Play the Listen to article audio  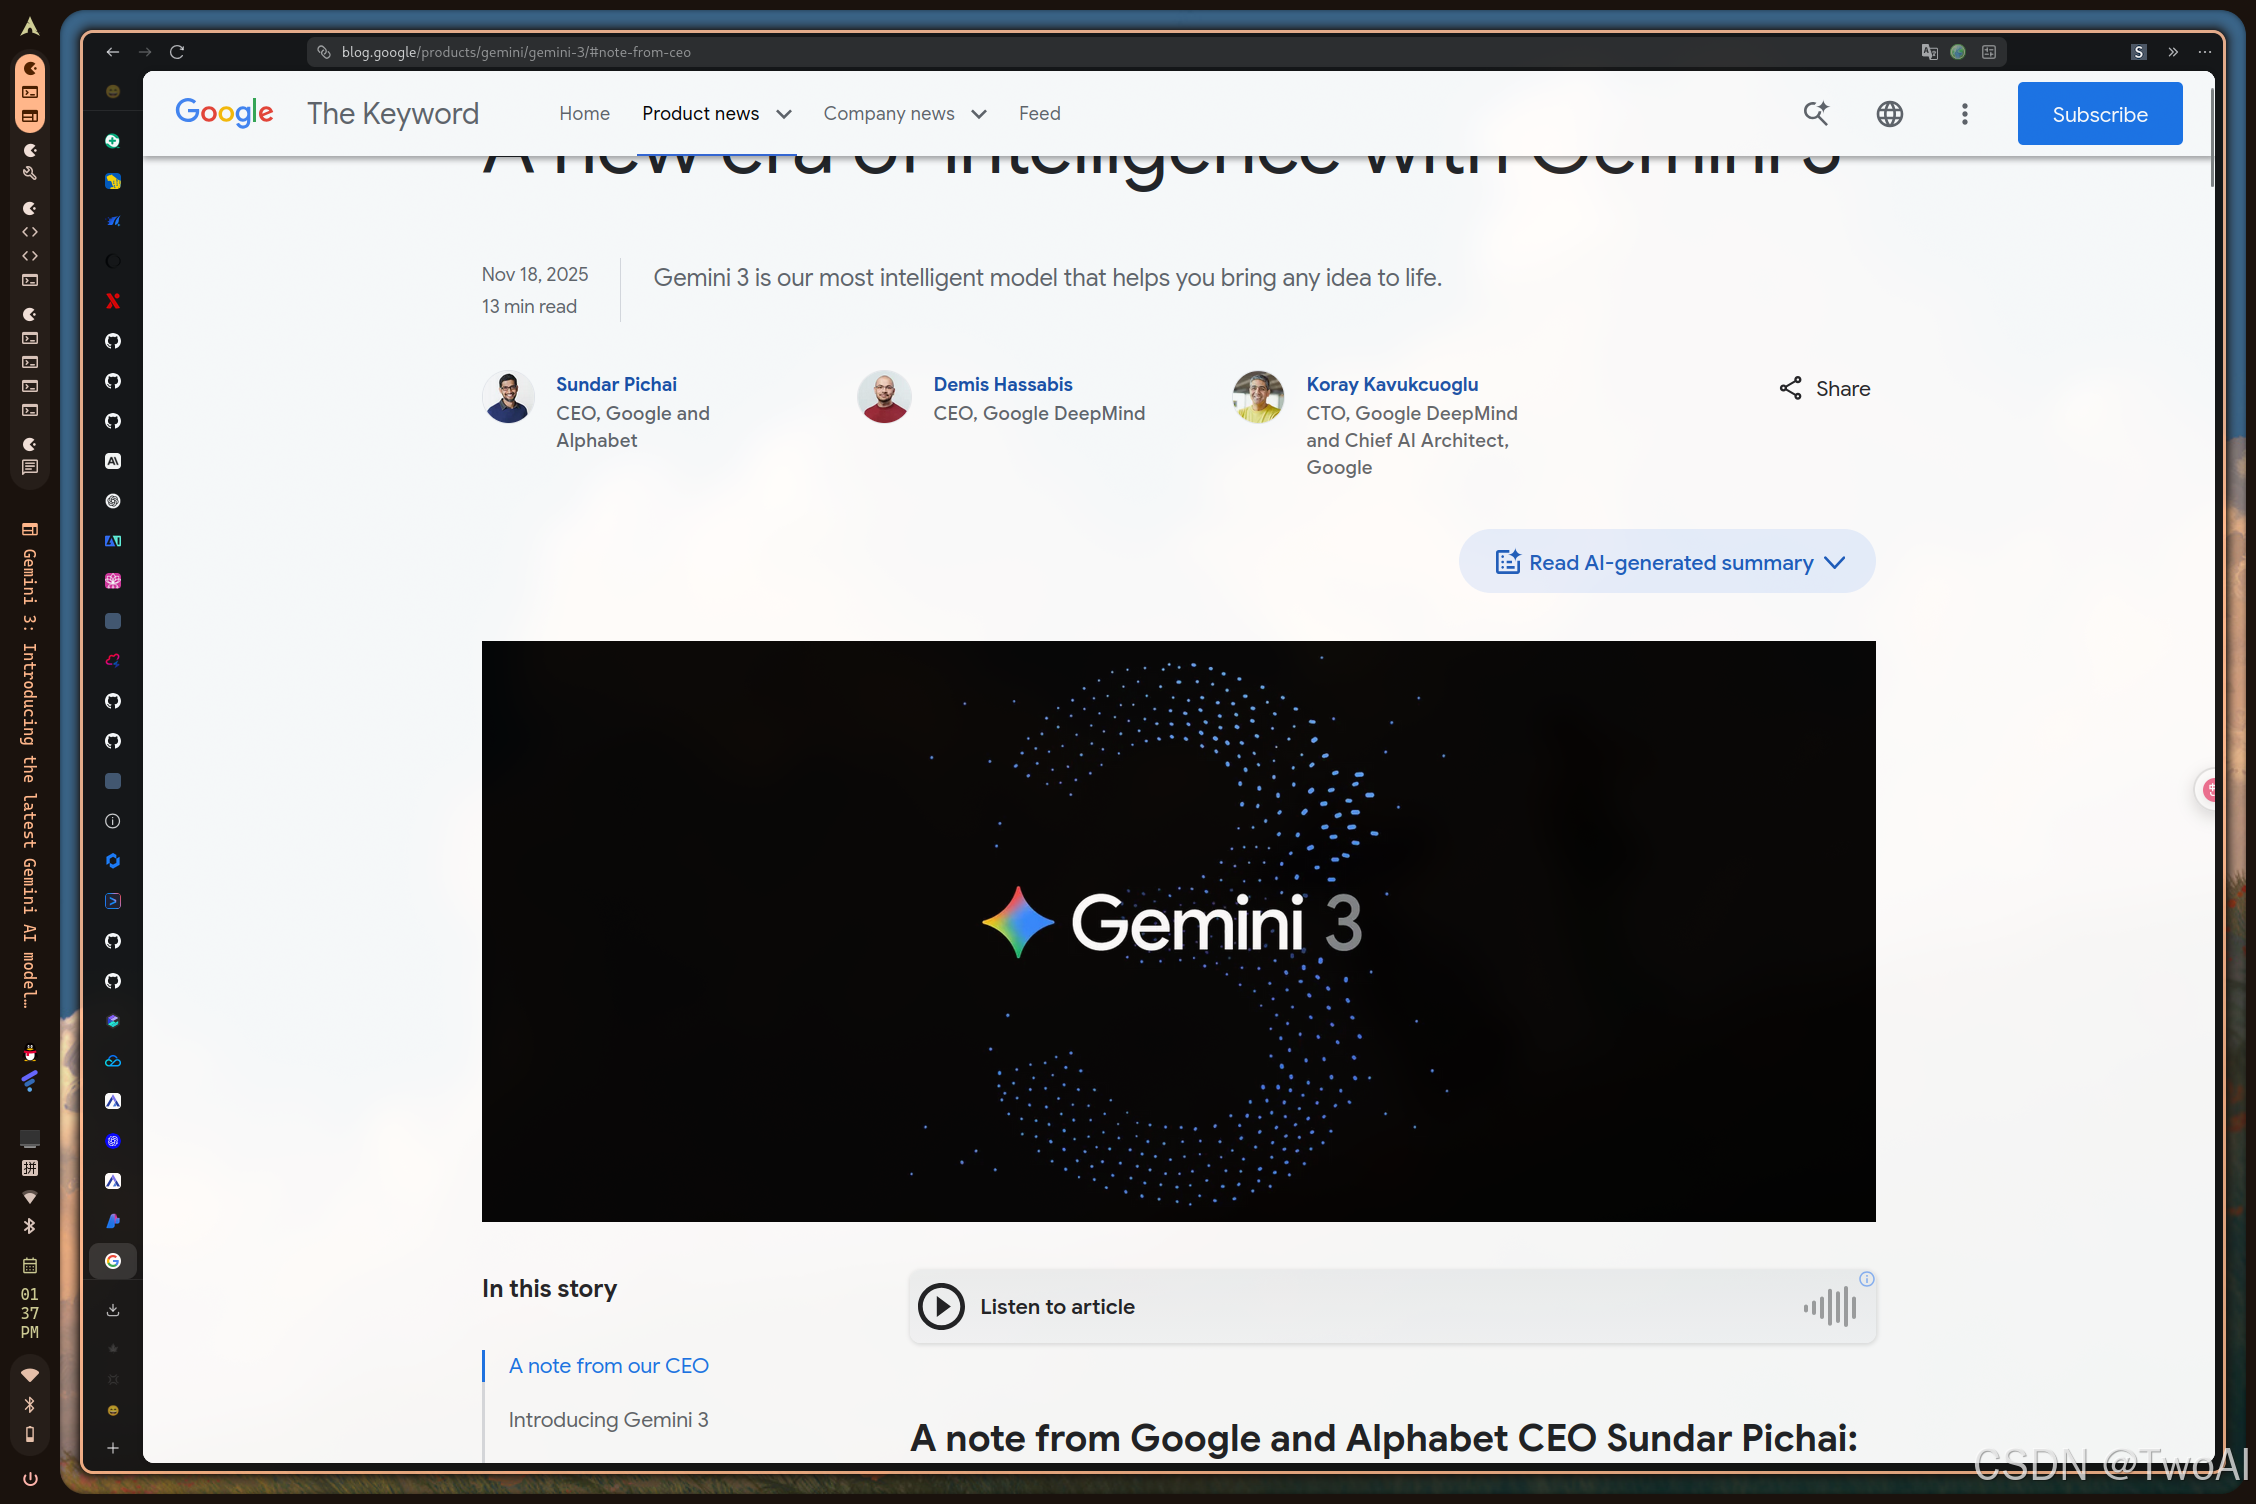point(941,1306)
